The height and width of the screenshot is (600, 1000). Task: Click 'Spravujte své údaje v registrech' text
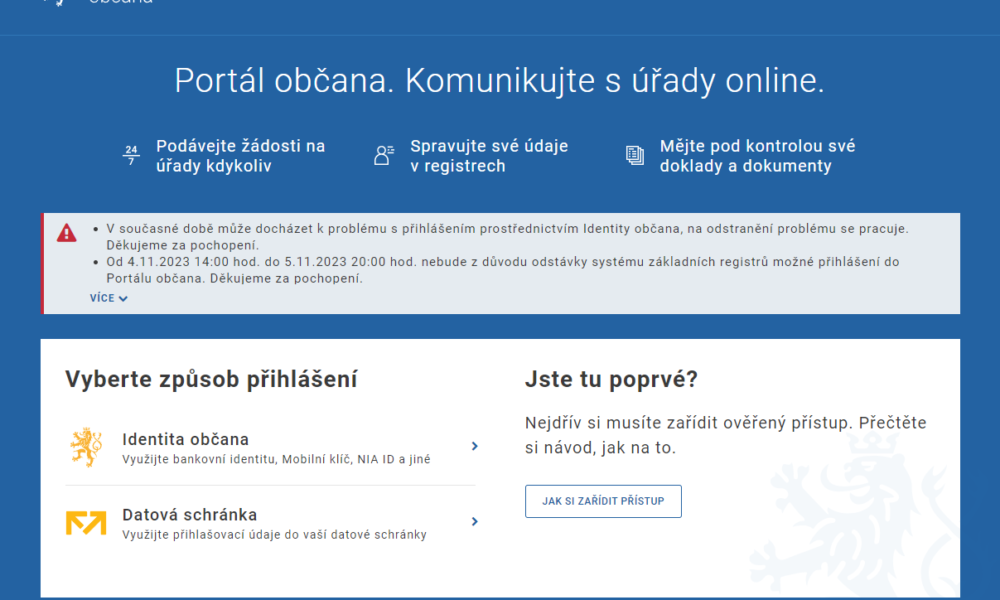click(488, 156)
